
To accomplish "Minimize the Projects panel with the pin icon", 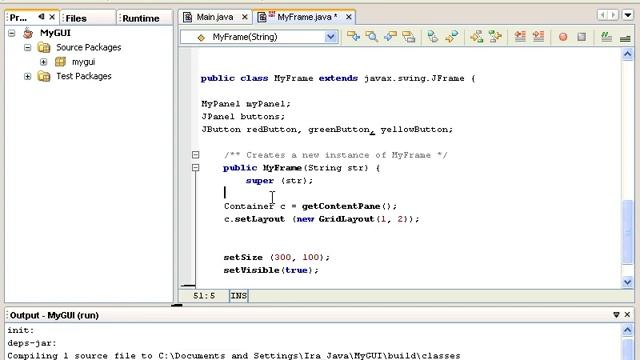I will click(x=42, y=17).
